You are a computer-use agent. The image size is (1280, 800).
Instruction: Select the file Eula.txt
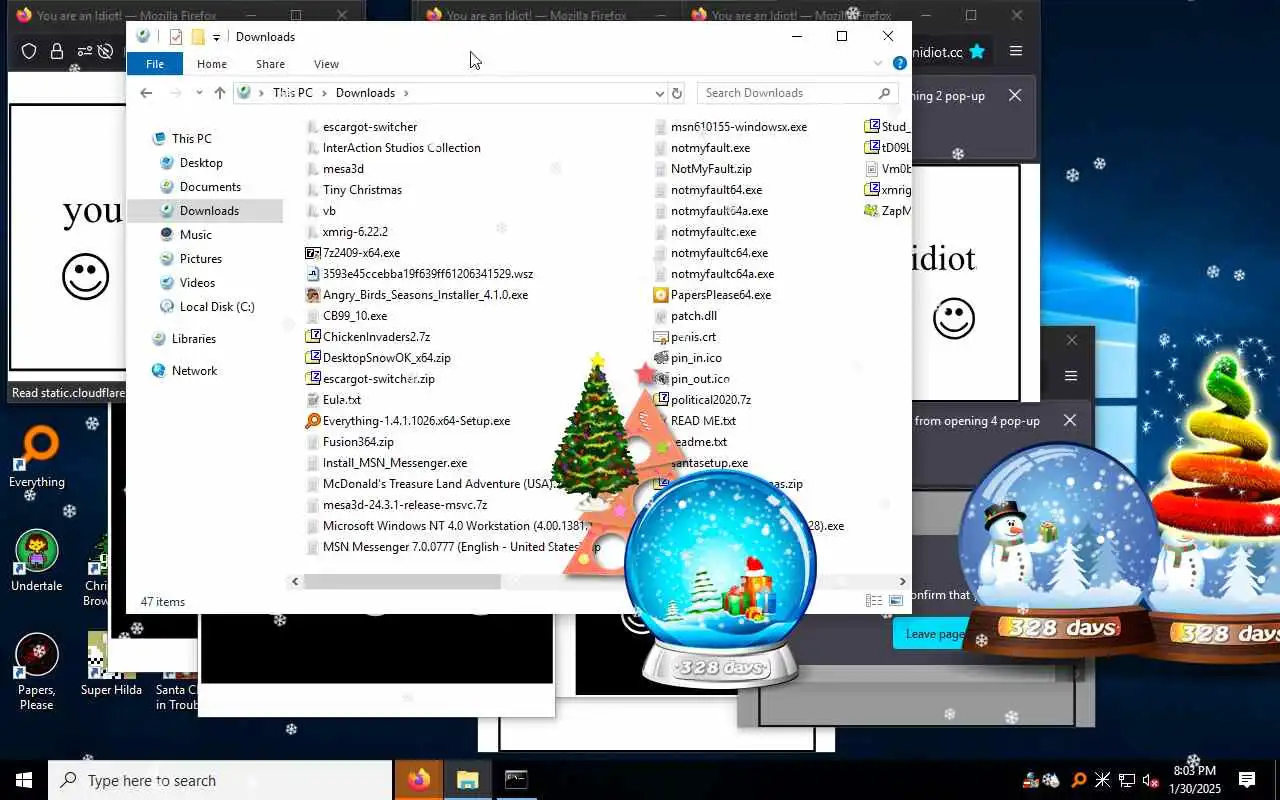[x=341, y=400]
